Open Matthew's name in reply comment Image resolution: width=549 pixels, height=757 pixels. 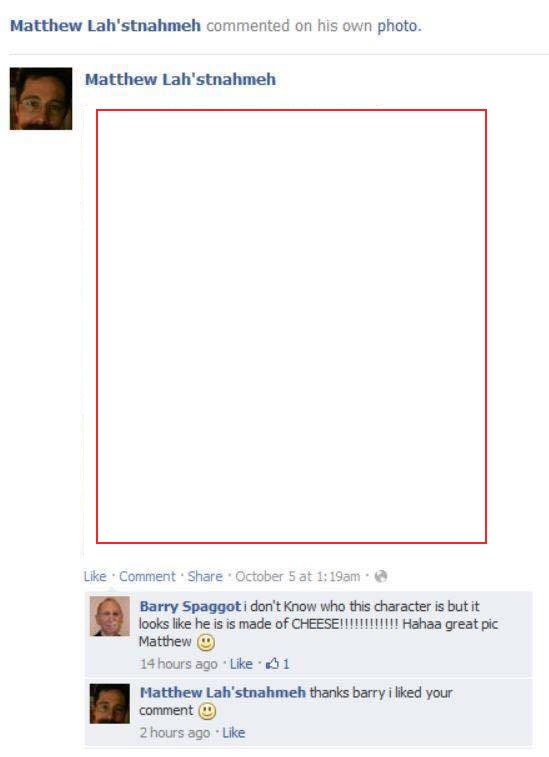click(223, 692)
